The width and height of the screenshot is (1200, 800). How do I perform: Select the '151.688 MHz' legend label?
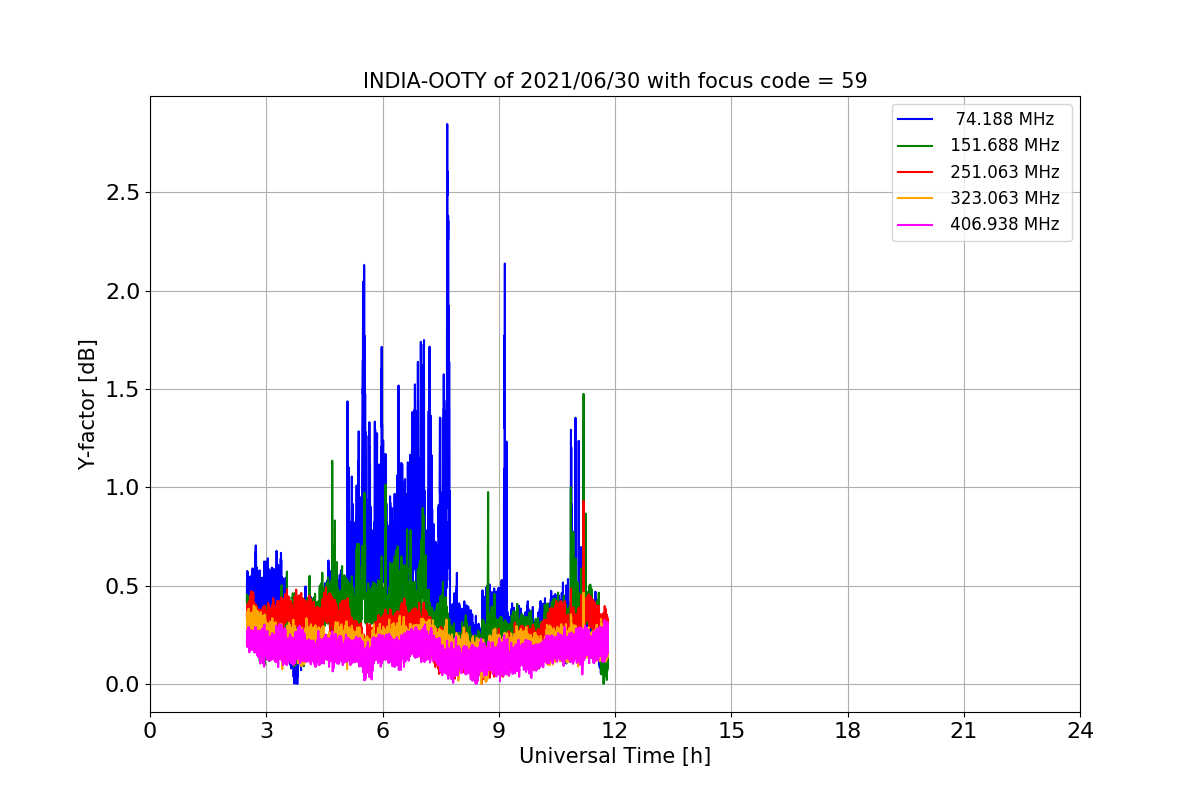(x=1005, y=145)
